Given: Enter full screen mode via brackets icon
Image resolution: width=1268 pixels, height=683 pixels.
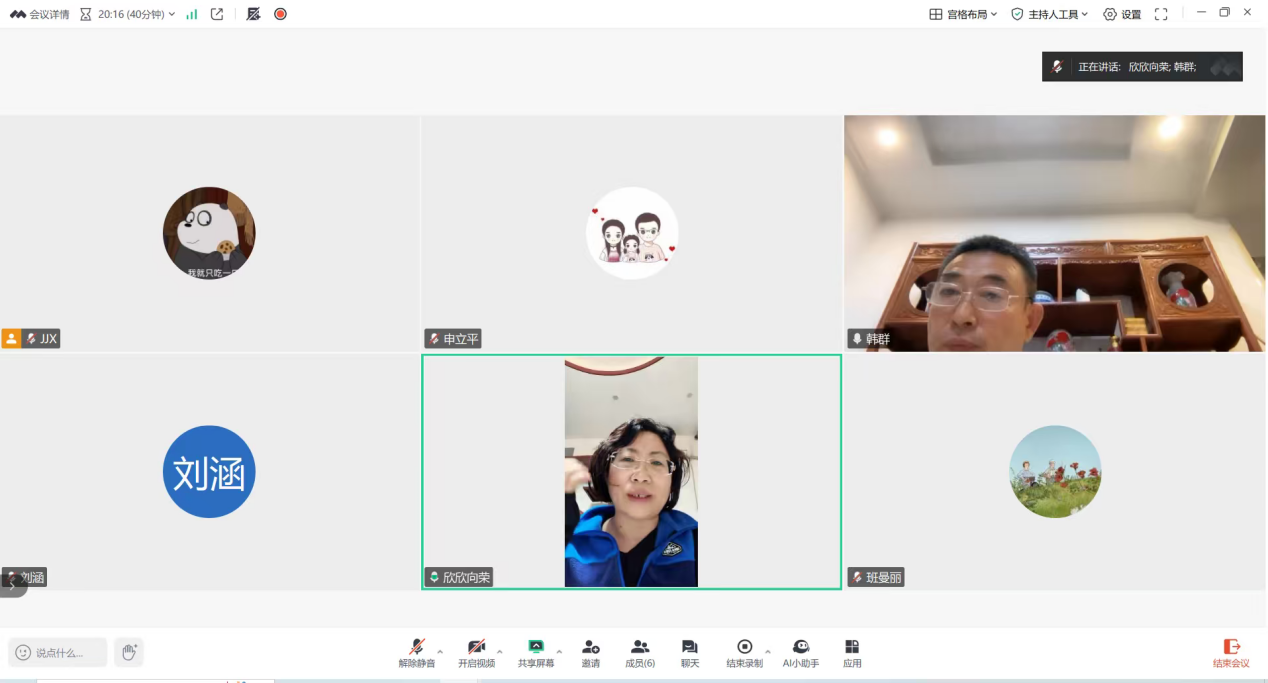Looking at the screenshot, I should (1161, 14).
